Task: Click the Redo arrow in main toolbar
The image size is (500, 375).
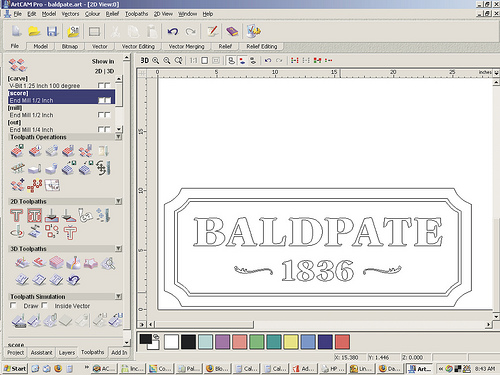Action: 191,32
